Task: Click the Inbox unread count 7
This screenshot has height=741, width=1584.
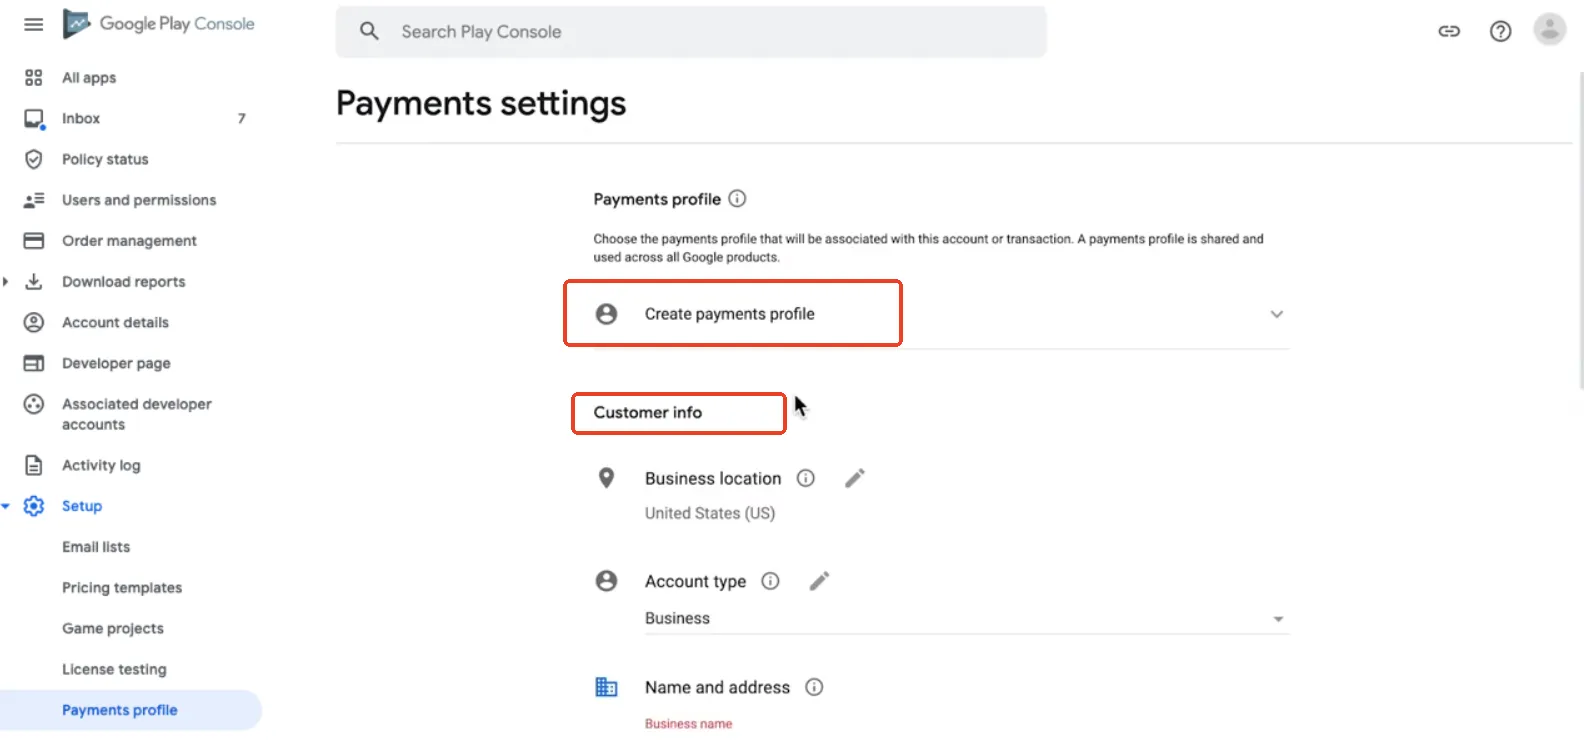Action: [241, 118]
